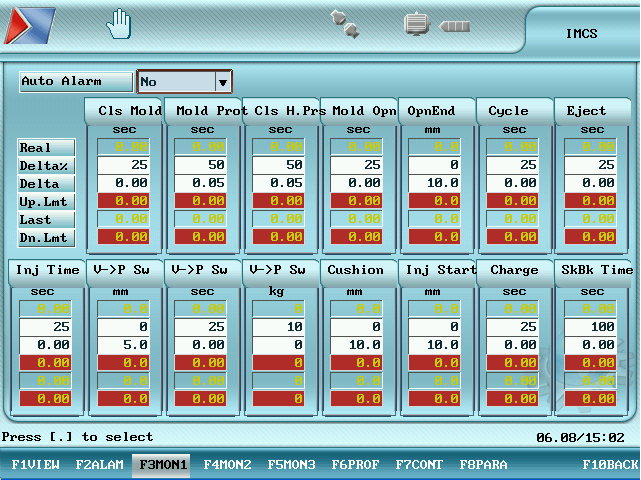Click the Auto Alarm label
The height and width of the screenshot is (480, 641).
coord(76,82)
